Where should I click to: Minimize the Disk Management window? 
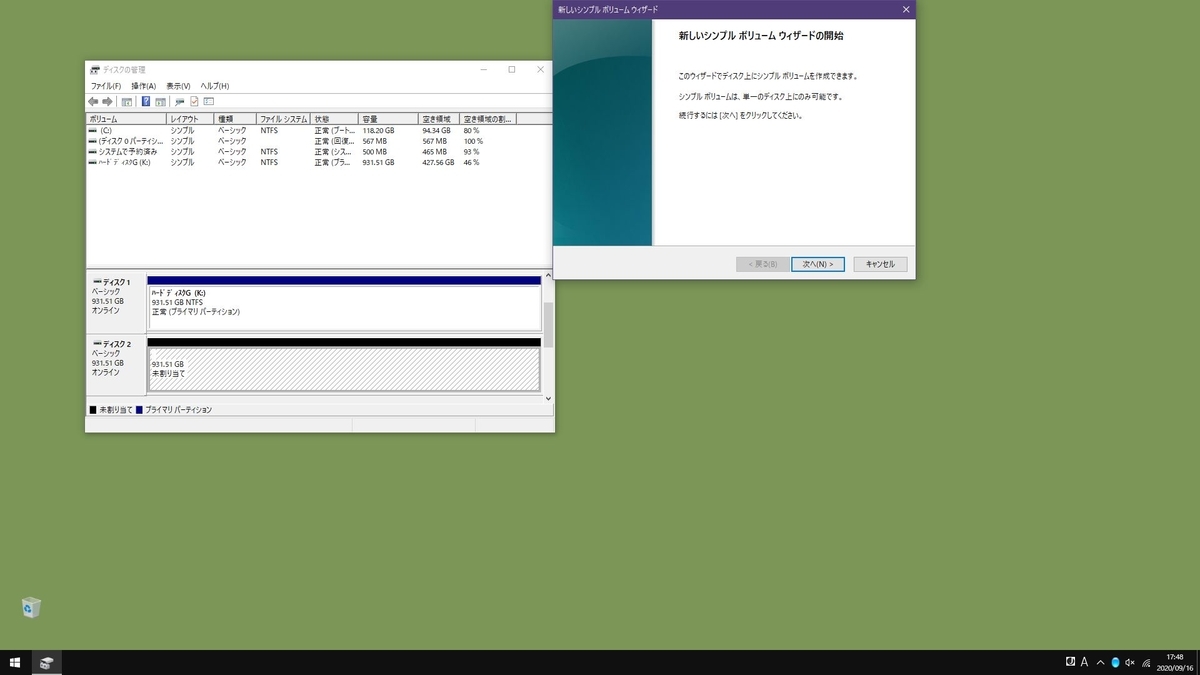[x=483, y=70]
